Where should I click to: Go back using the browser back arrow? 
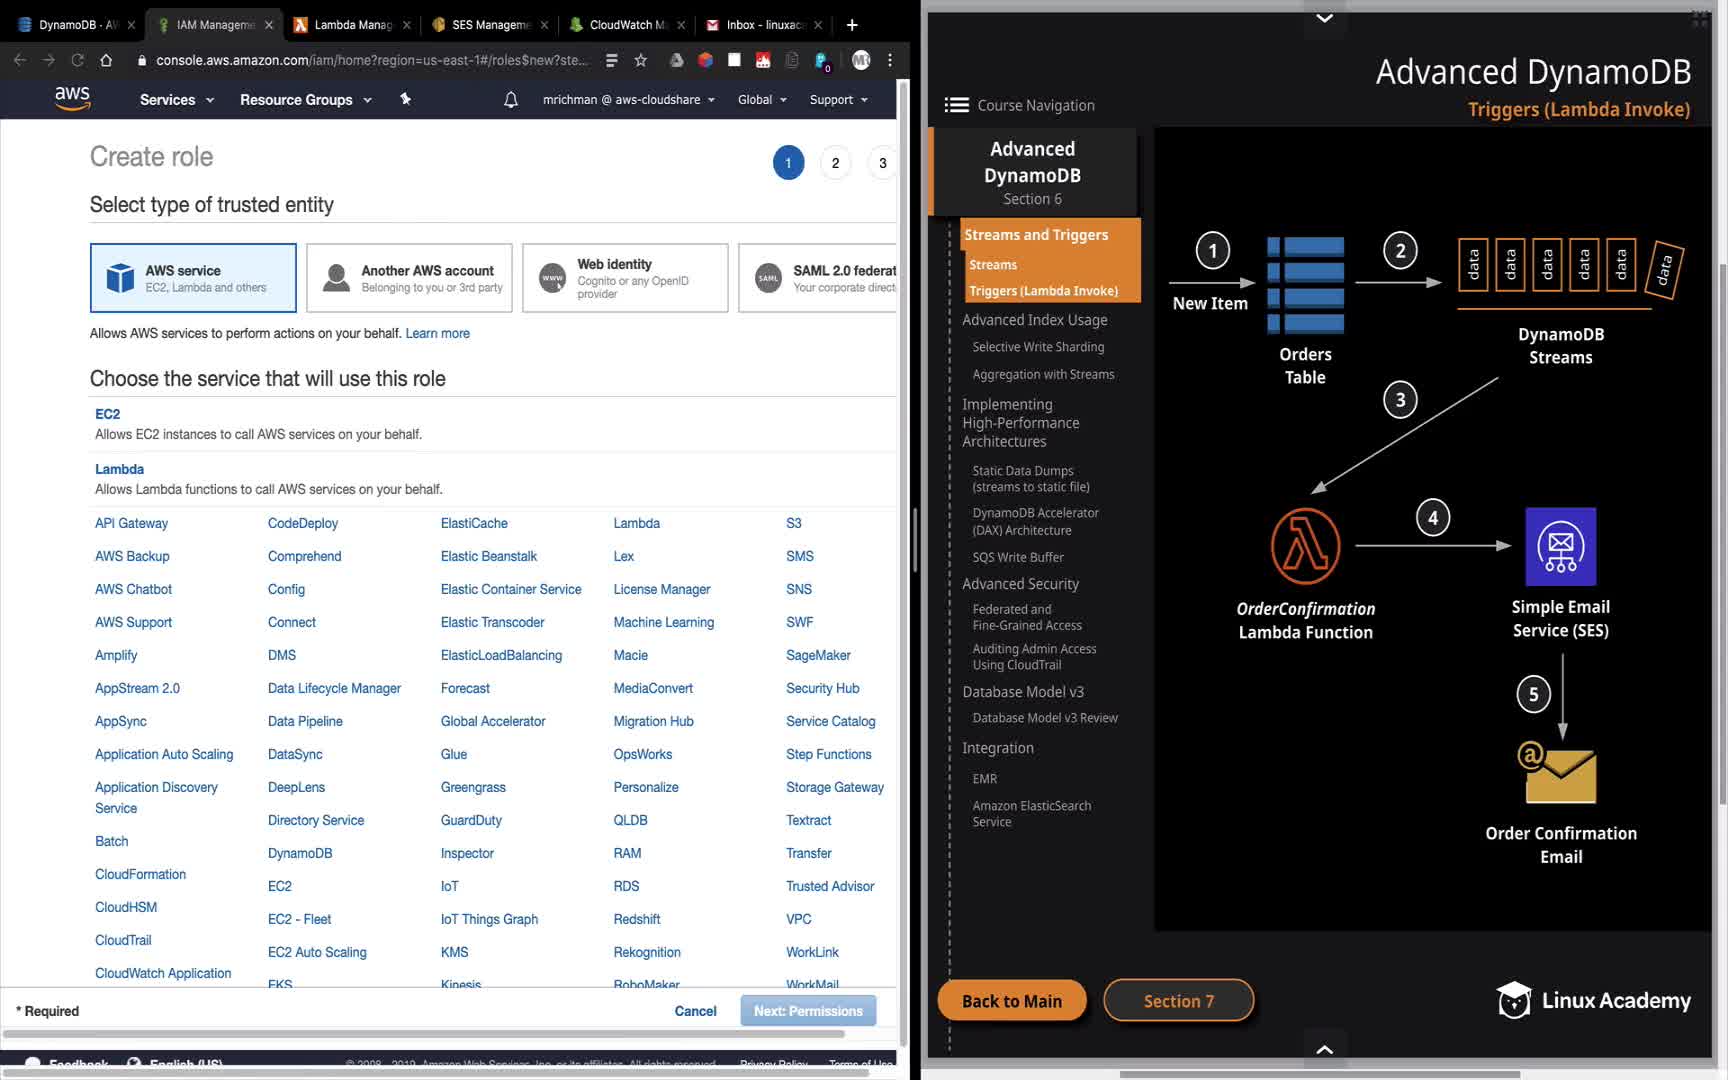tap(20, 60)
